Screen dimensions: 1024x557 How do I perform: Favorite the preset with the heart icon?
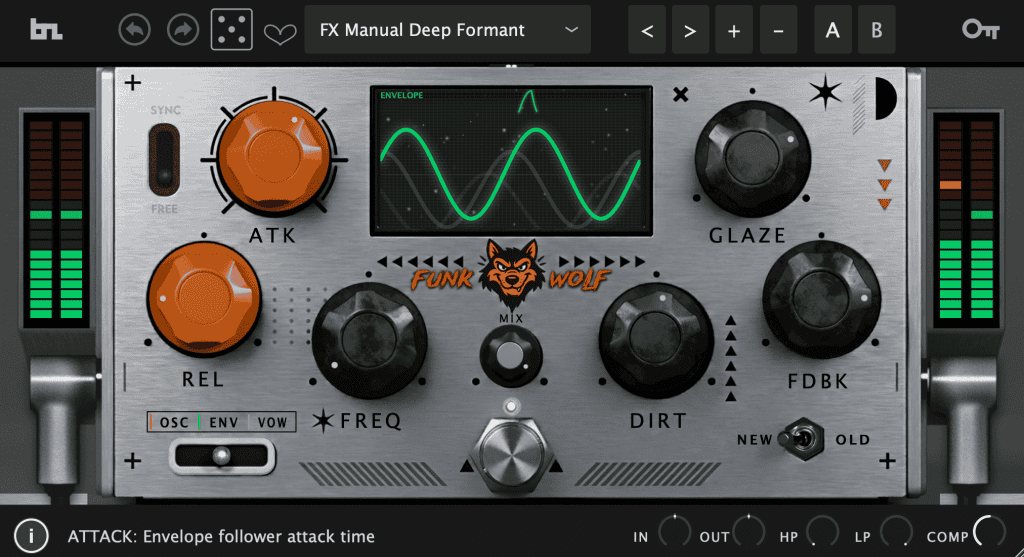click(x=280, y=33)
